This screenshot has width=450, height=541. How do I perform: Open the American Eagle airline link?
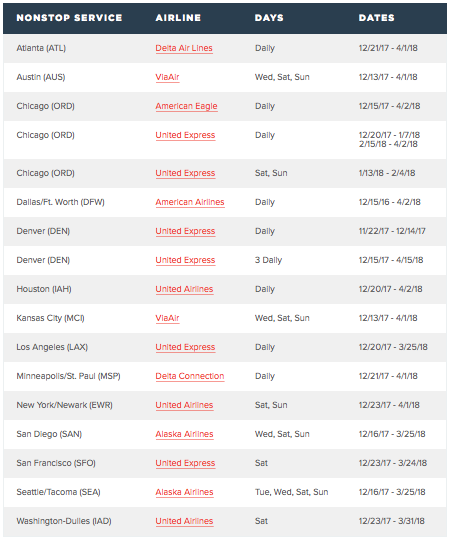186,106
